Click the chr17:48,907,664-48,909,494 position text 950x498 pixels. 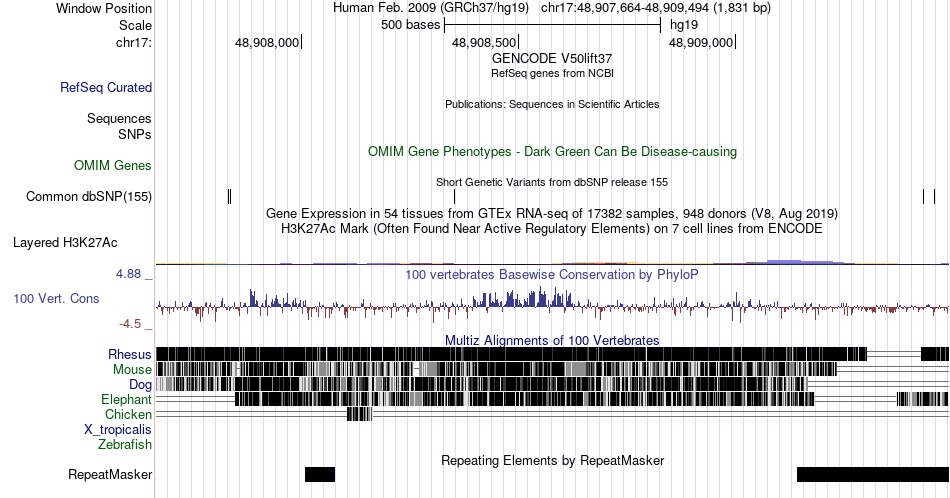[656, 8]
